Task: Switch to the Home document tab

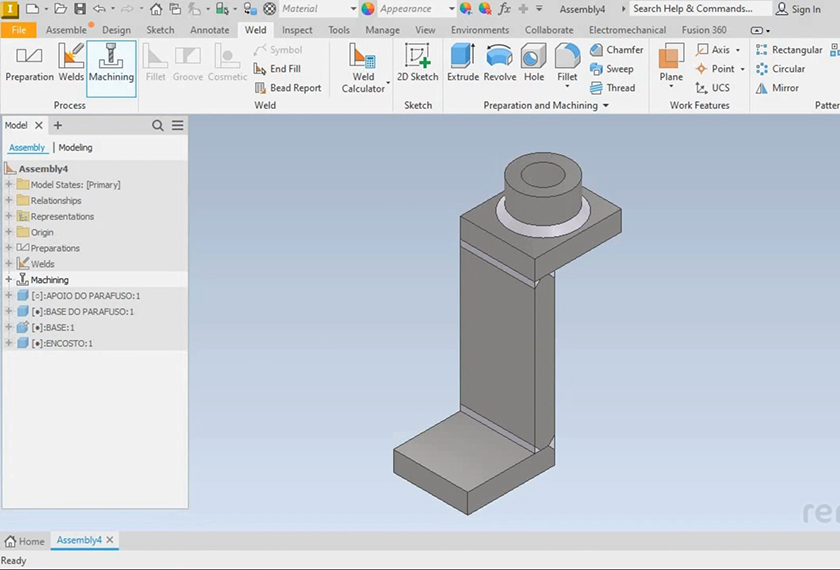Action: pos(25,541)
